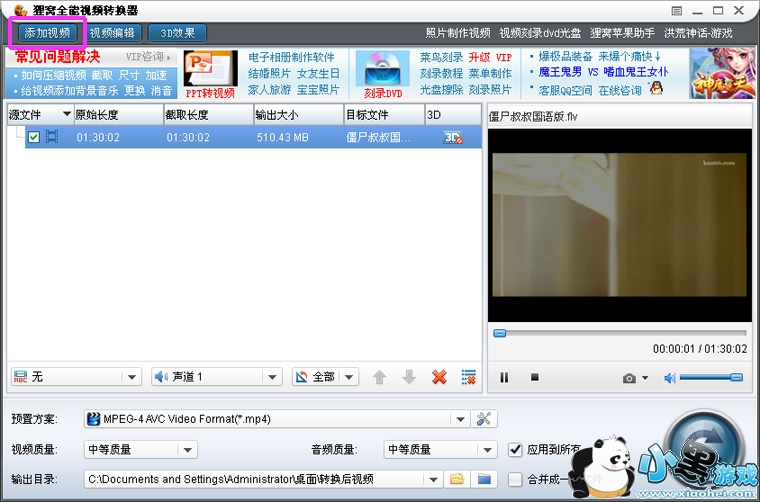Open VIP咨询 link
The image size is (760, 502).
[x=148, y=57]
